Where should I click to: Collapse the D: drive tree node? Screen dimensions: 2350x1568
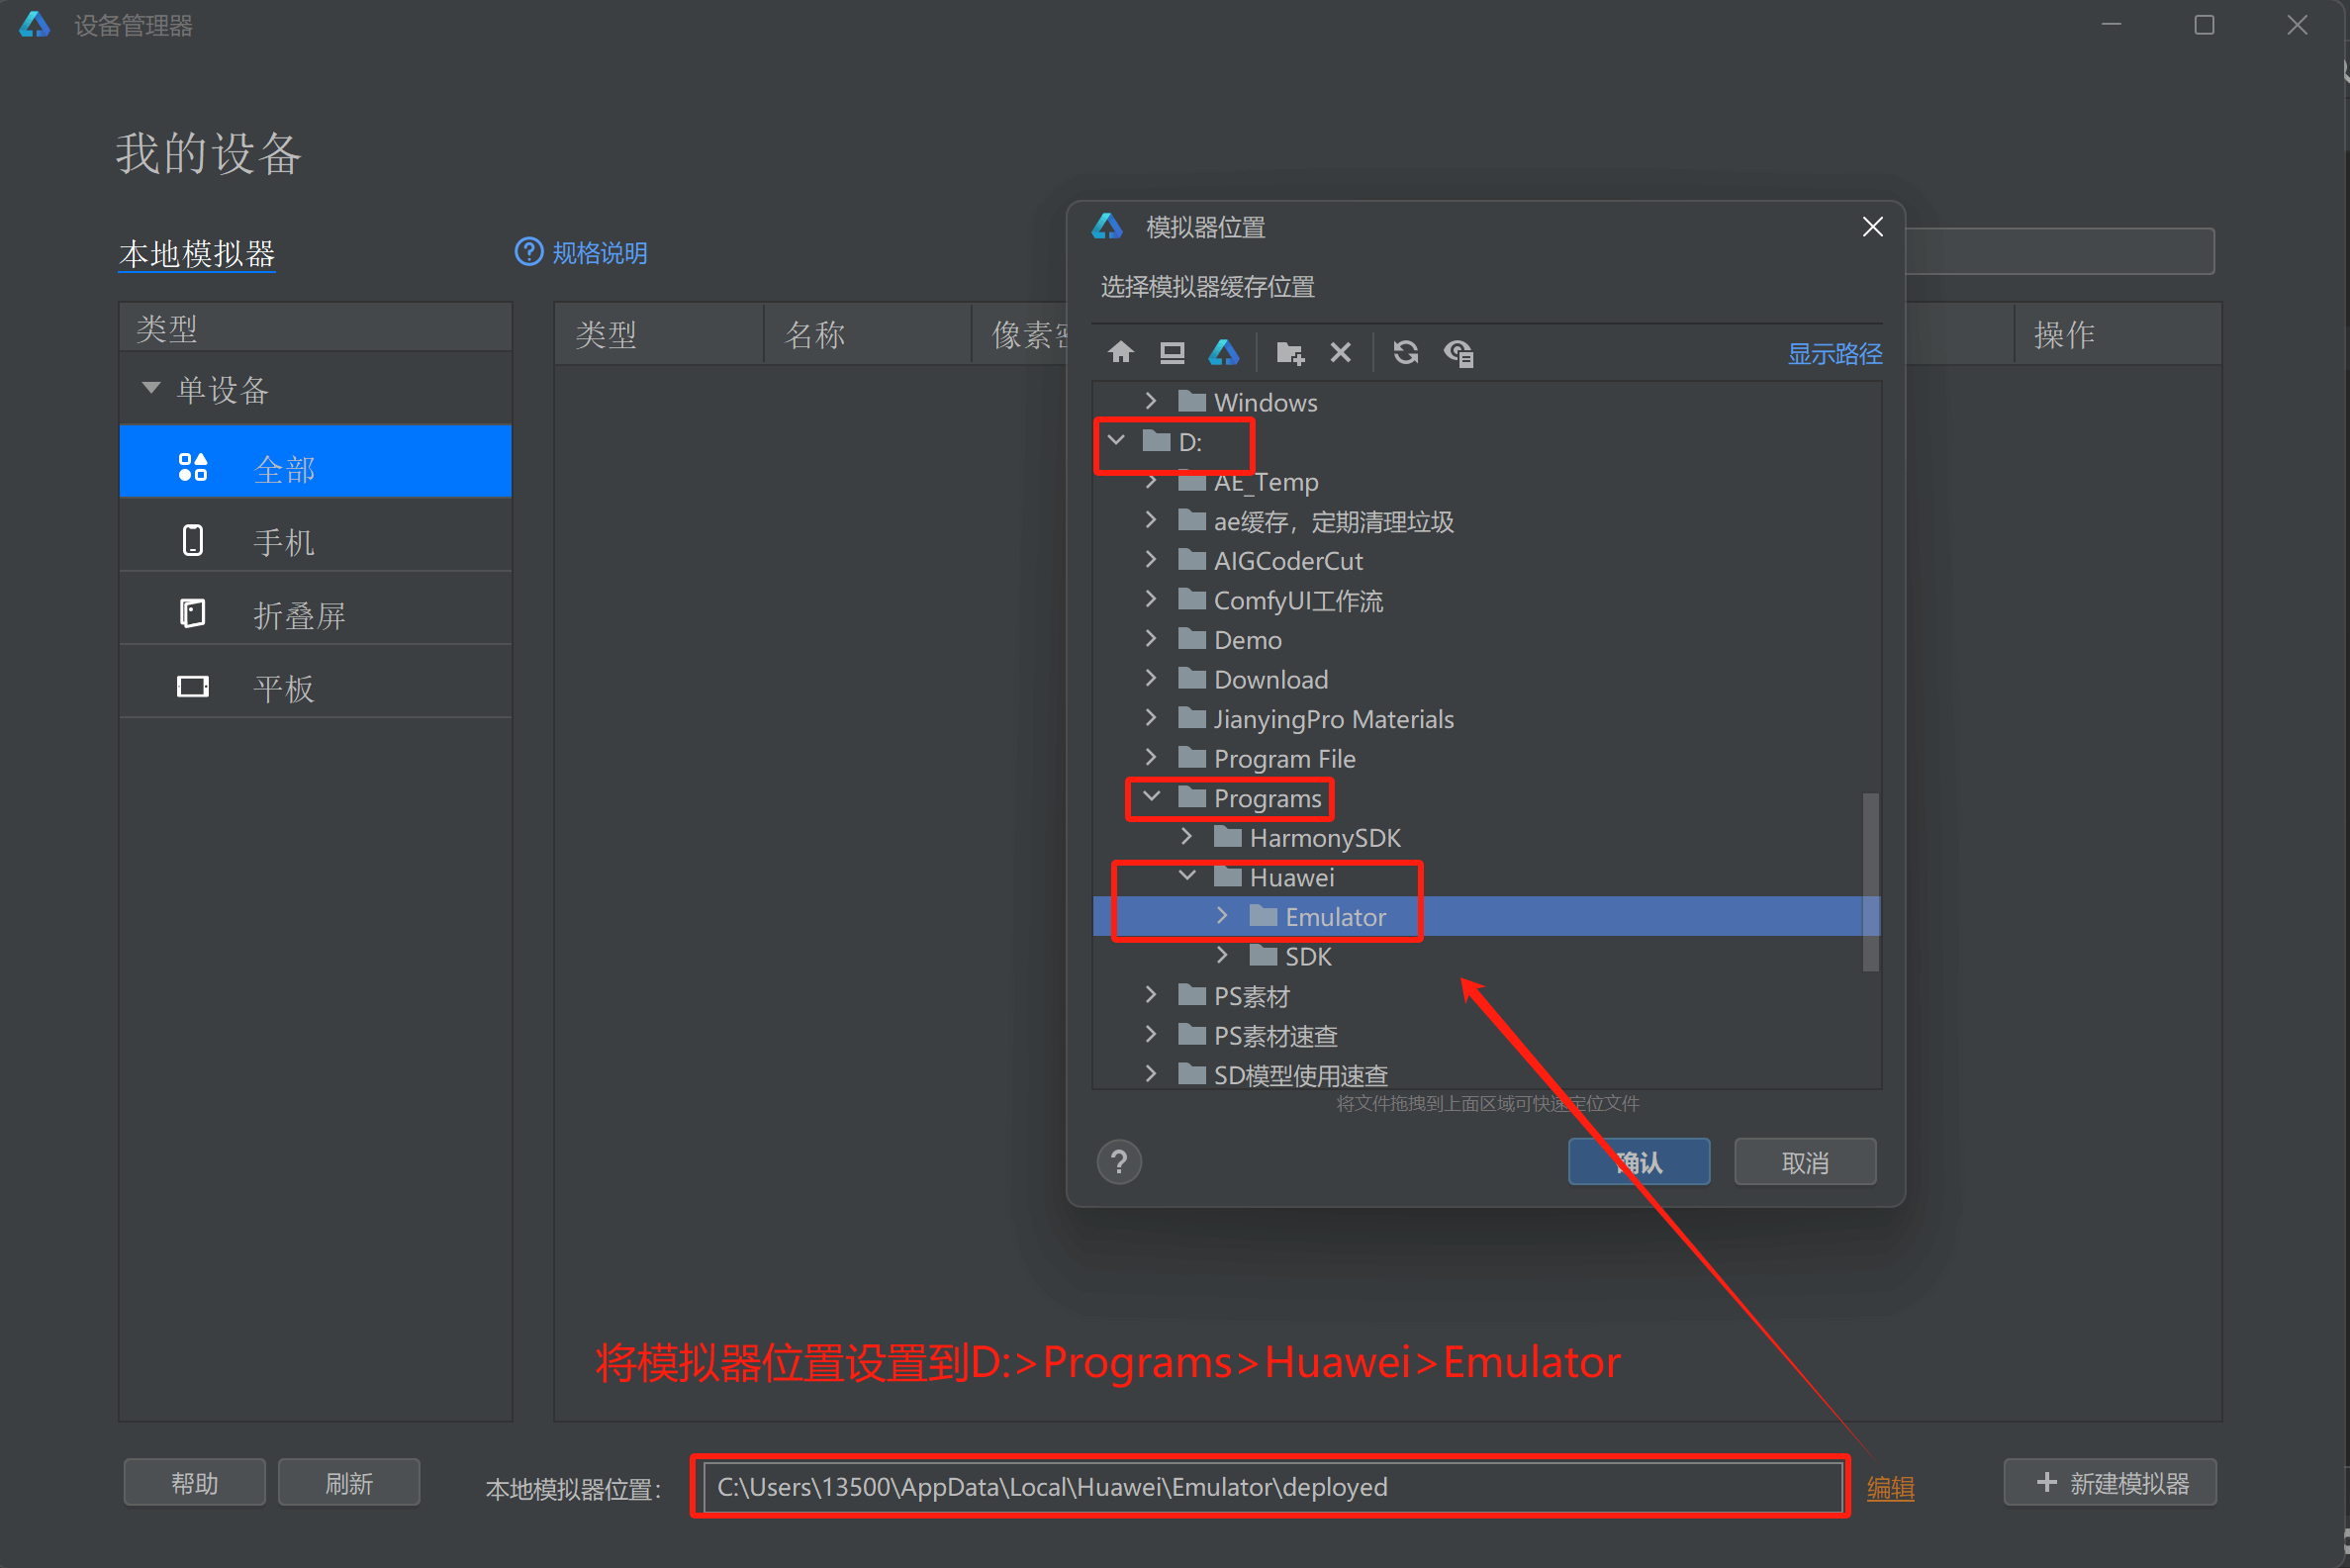(x=1116, y=441)
